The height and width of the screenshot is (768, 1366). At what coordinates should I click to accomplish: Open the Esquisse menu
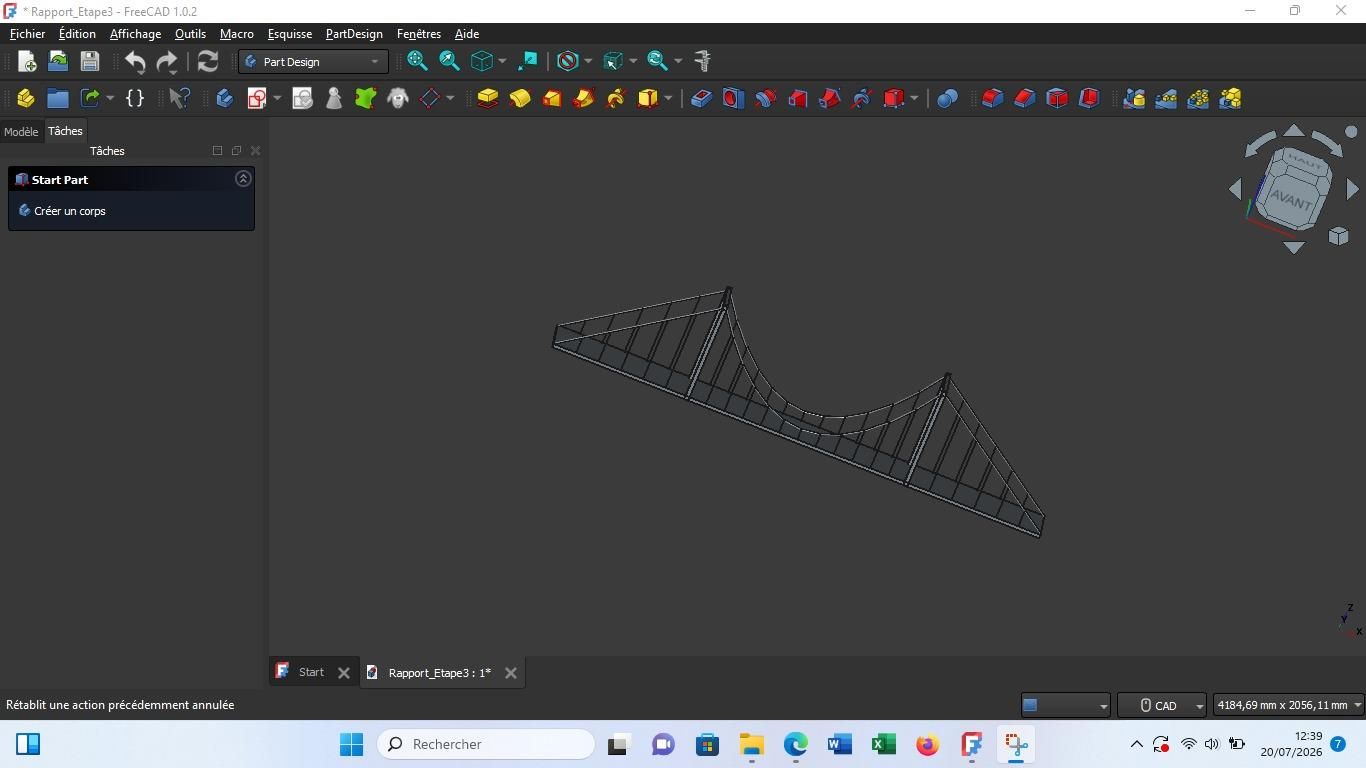(289, 34)
